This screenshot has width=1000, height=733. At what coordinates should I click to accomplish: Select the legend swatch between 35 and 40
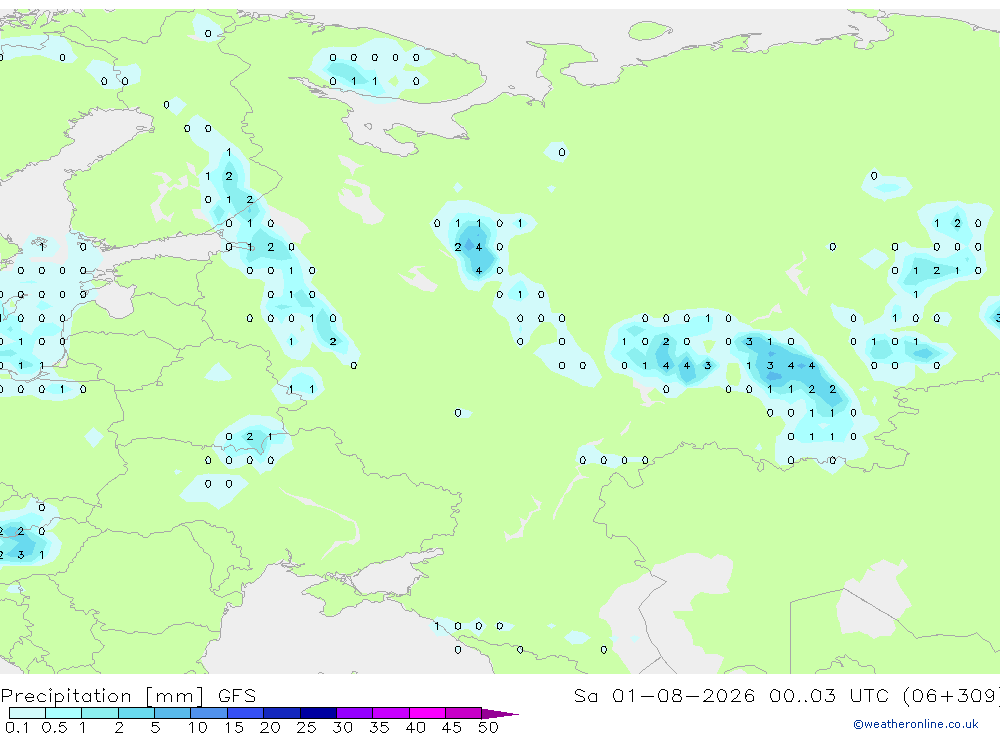pos(391,713)
